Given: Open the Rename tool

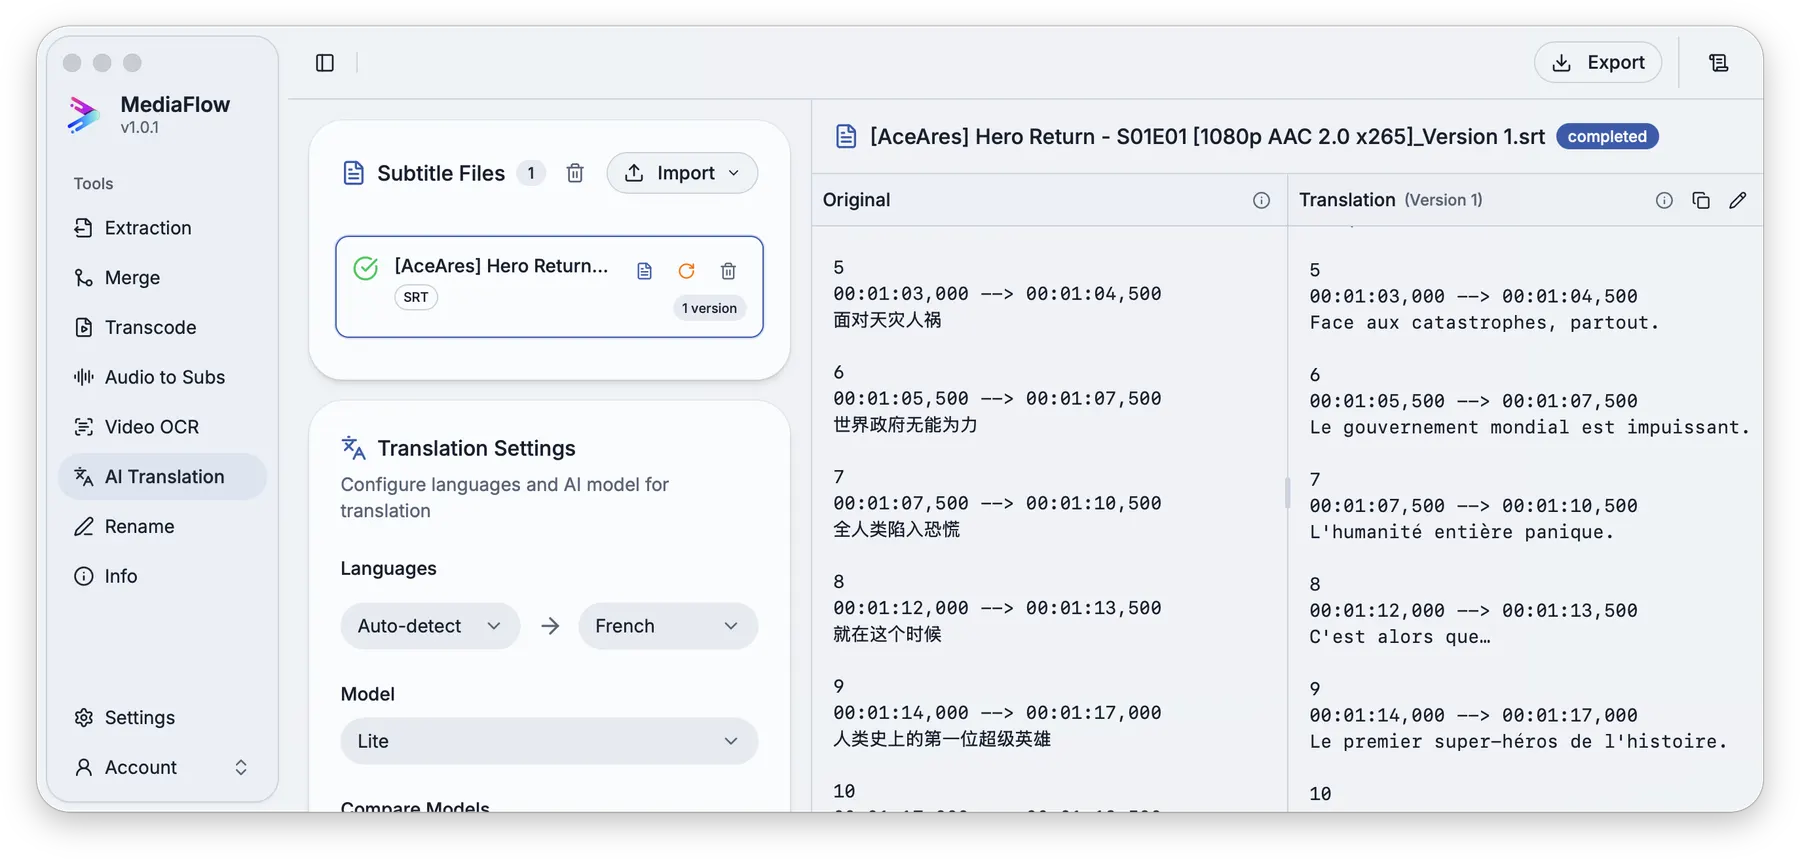Looking at the screenshot, I should 162,526.
